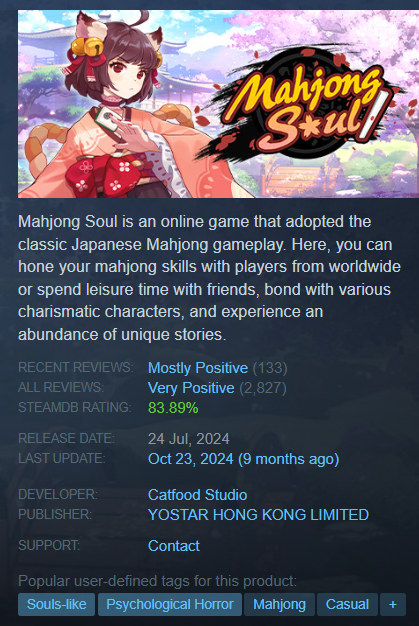Screen dimensions: 419x626
Task: Click the Contact support link
Action: [174, 546]
